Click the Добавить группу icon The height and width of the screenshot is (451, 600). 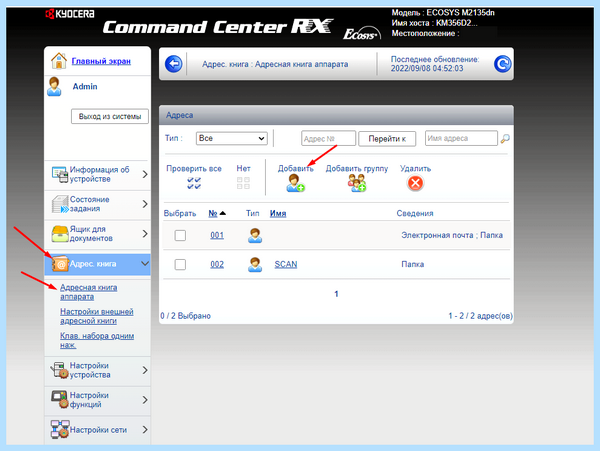[357, 183]
